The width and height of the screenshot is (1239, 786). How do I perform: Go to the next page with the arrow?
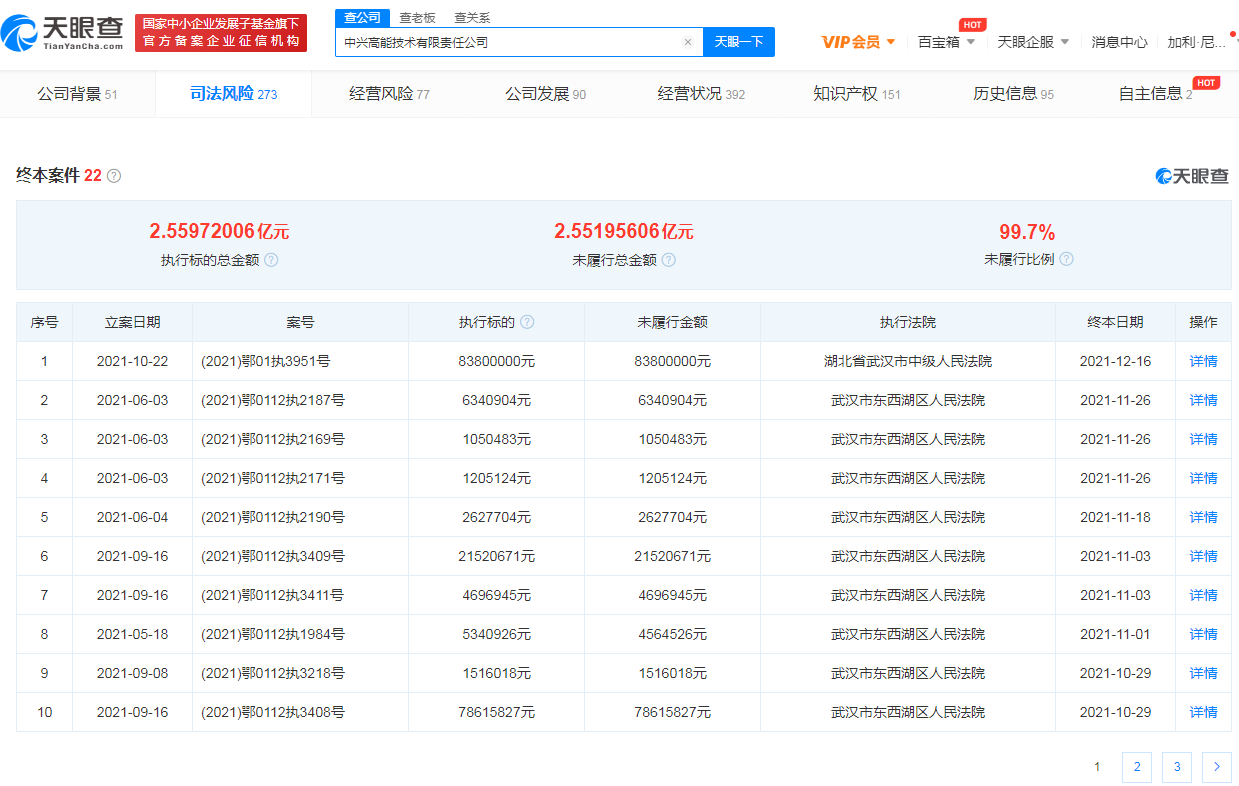pyautogui.click(x=1217, y=767)
